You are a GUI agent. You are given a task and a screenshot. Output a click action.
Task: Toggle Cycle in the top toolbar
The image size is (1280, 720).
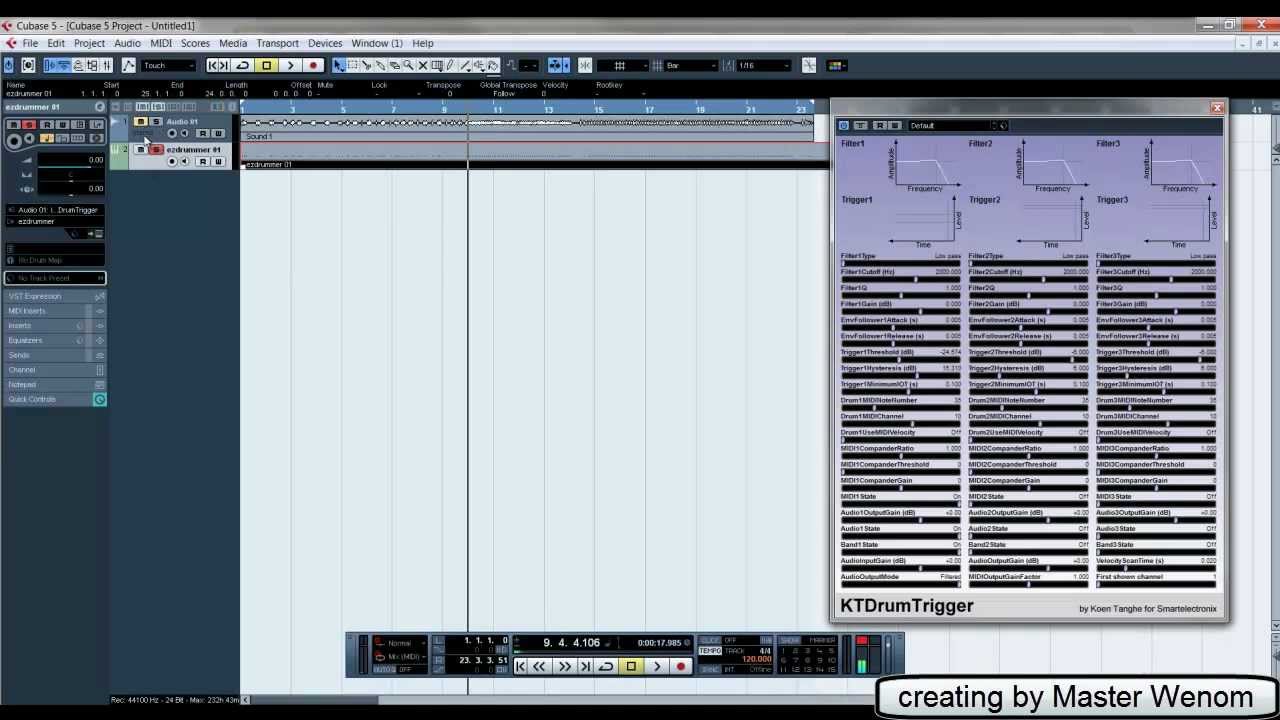(242, 65)
